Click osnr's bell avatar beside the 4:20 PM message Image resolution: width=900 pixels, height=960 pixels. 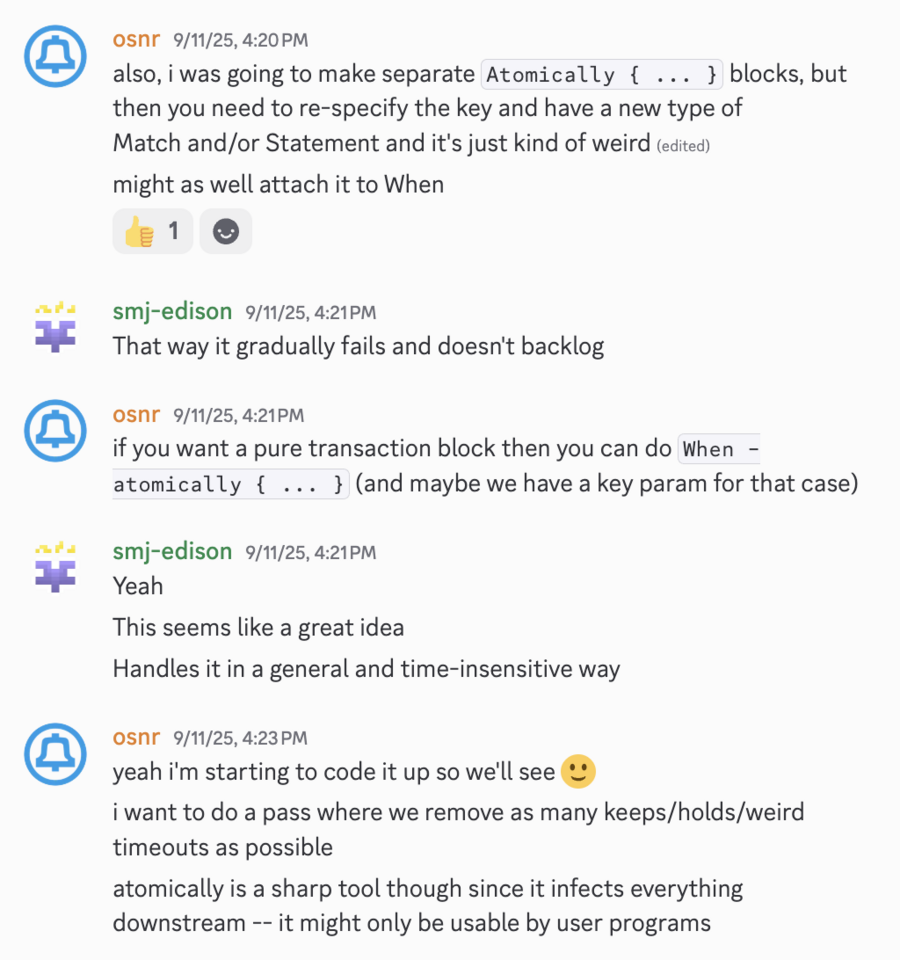(56, 55)
